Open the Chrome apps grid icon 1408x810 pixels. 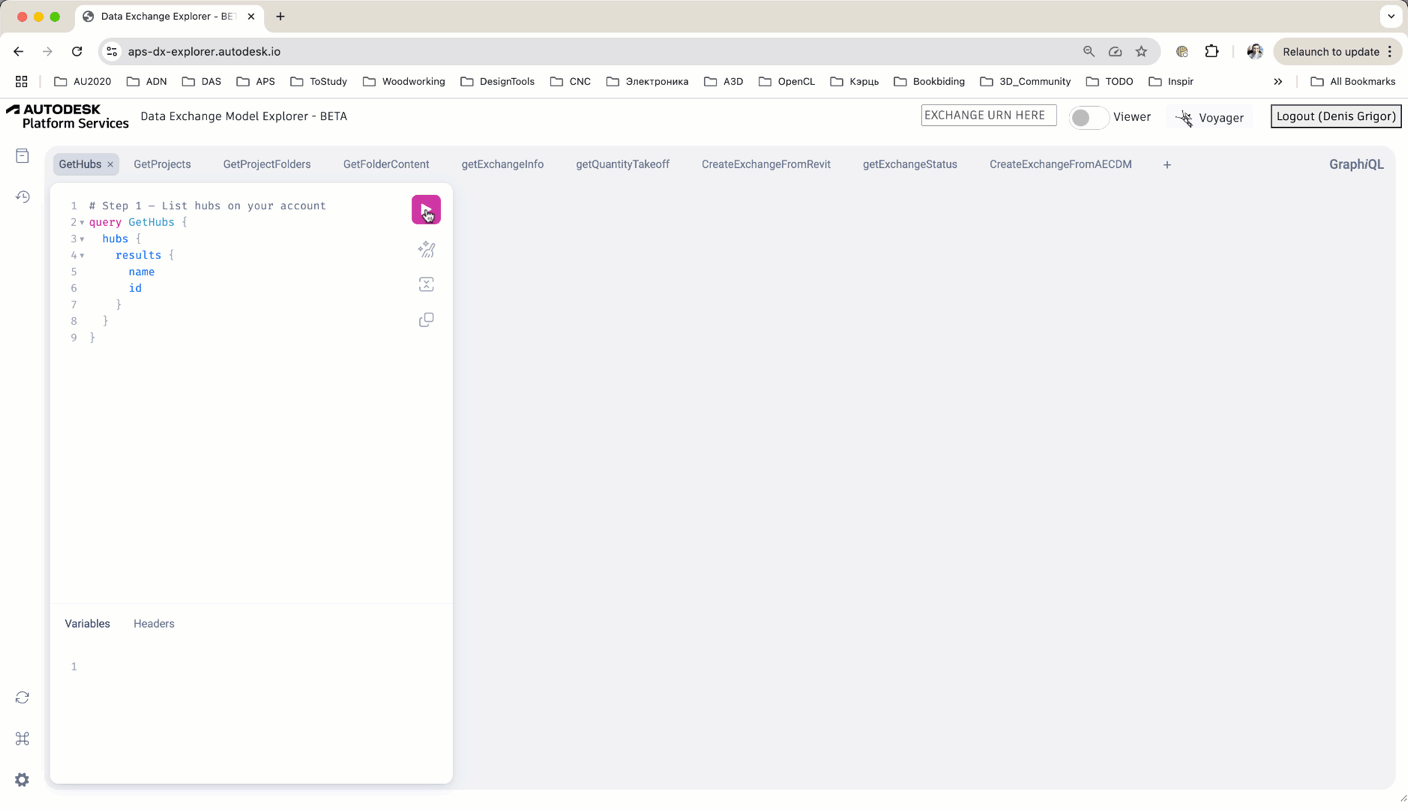[x=21, y=82]
